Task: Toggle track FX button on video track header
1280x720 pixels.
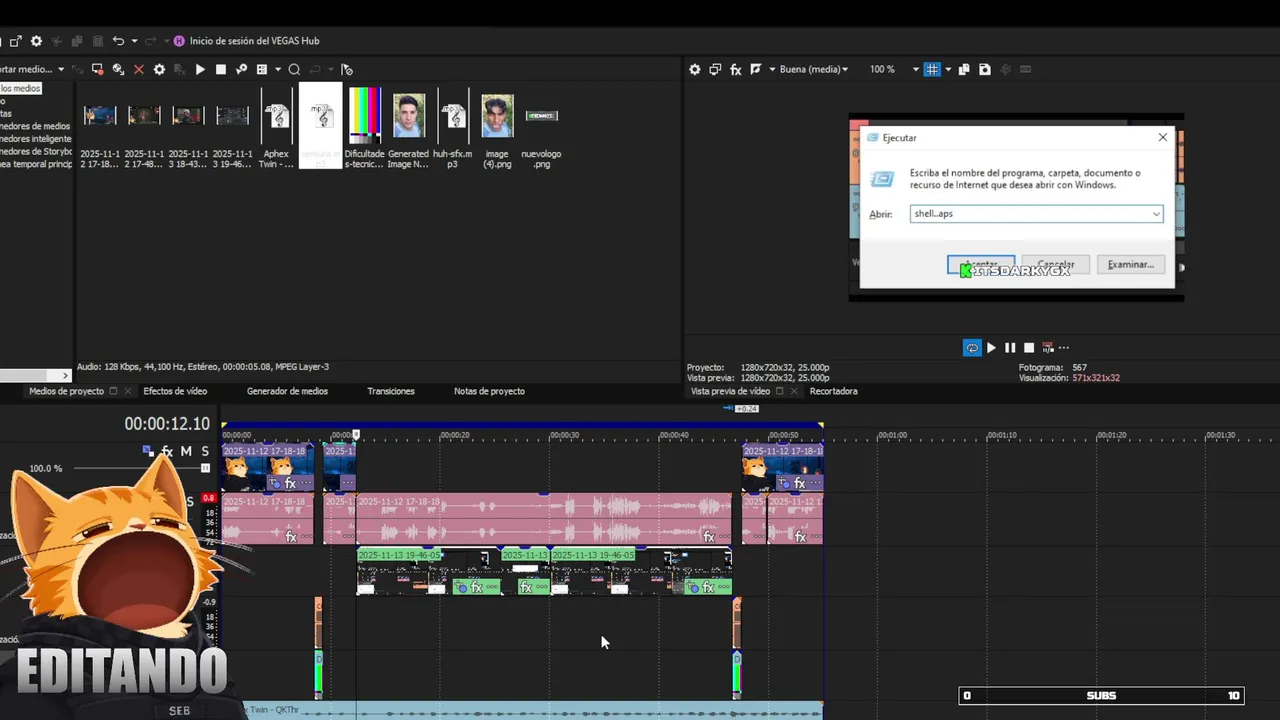Action: 167,452
